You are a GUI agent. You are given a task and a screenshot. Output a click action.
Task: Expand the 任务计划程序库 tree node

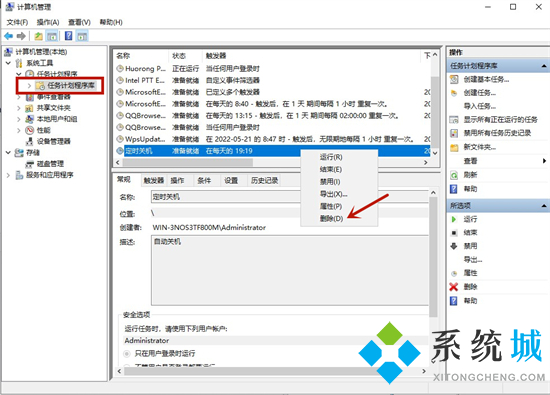[x=29, y=86]
